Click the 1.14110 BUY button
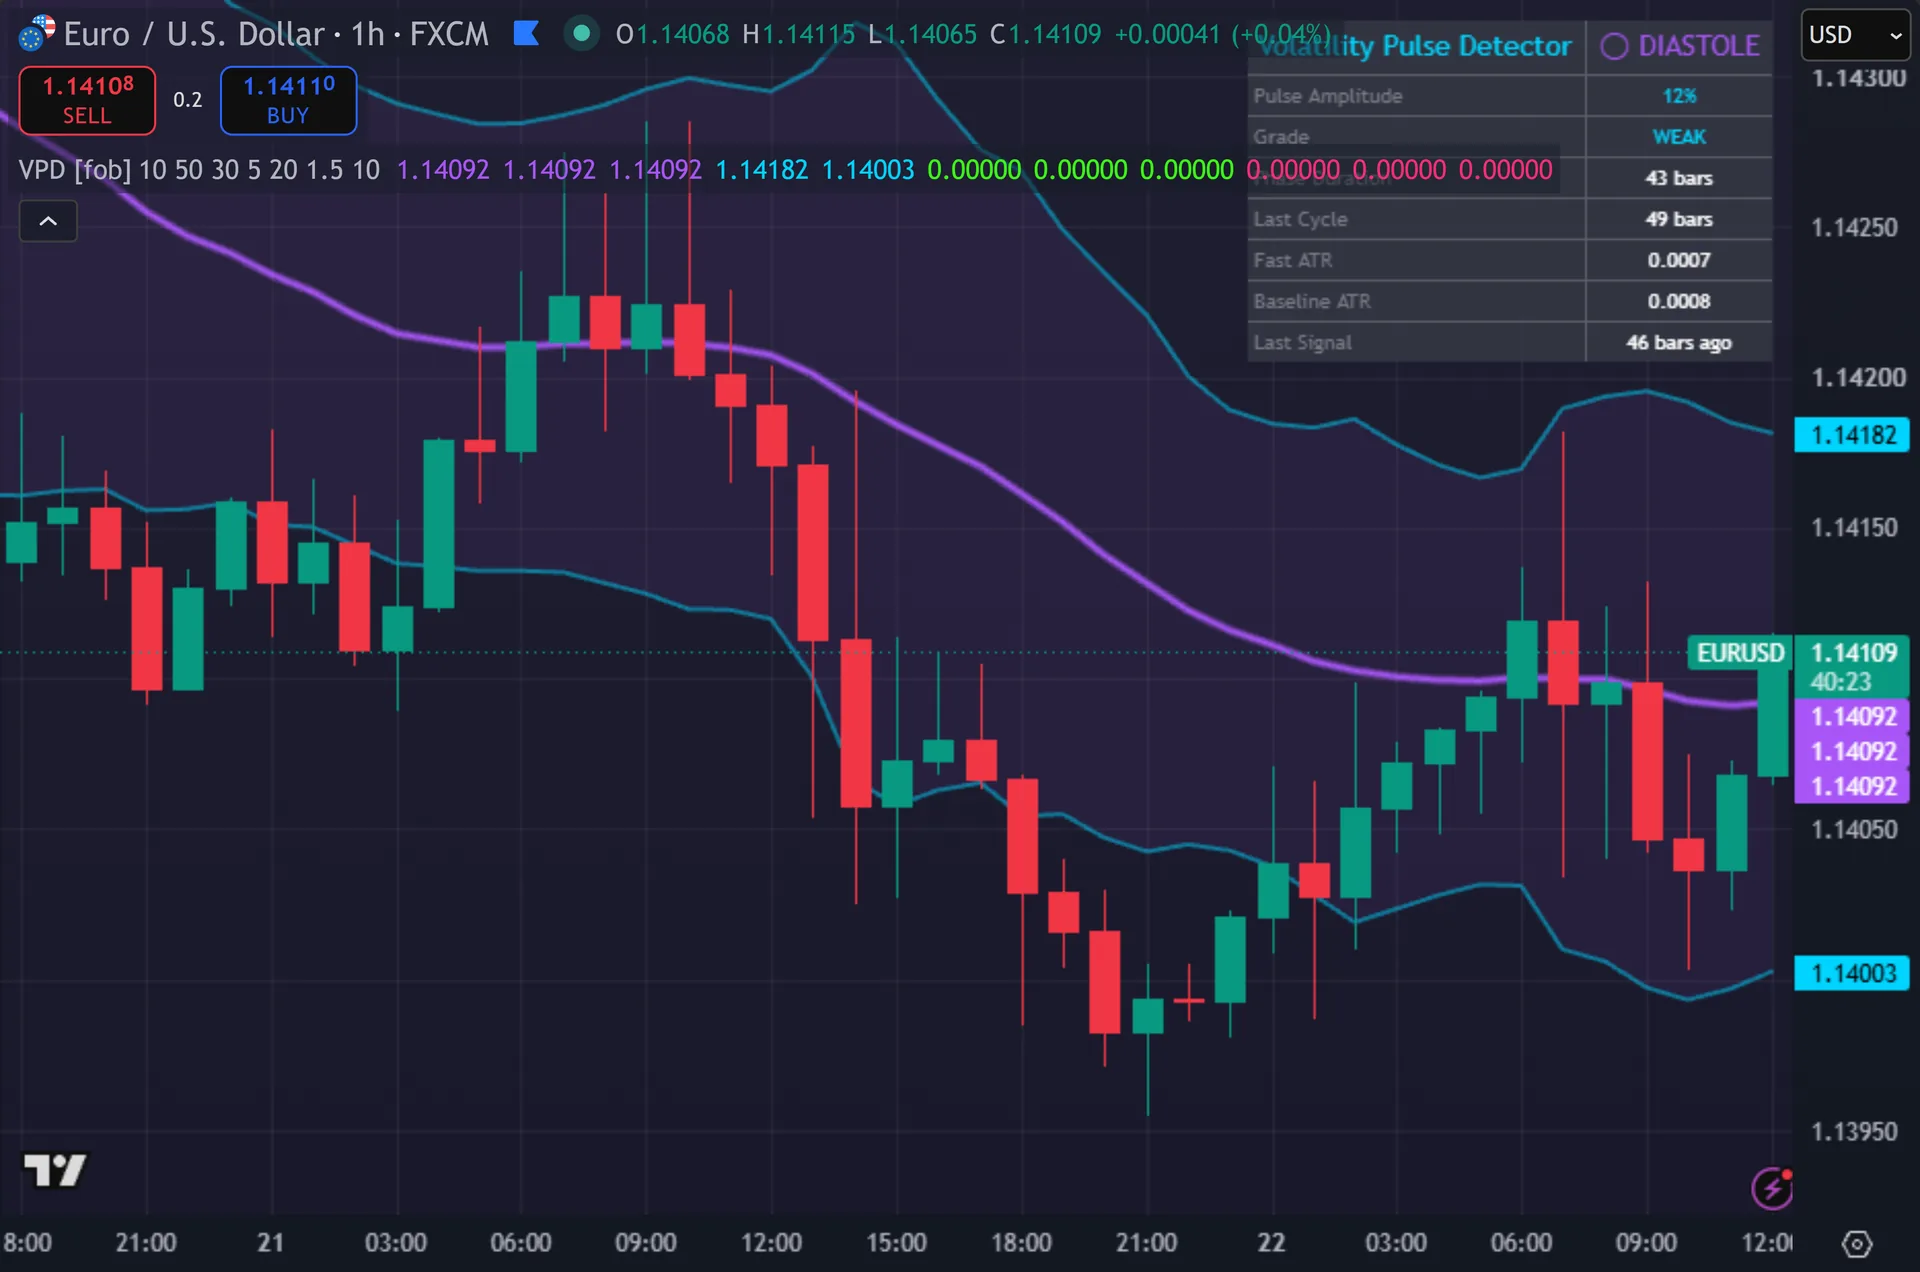This screenshot has width=1920, height=1272. coord(288,100)
